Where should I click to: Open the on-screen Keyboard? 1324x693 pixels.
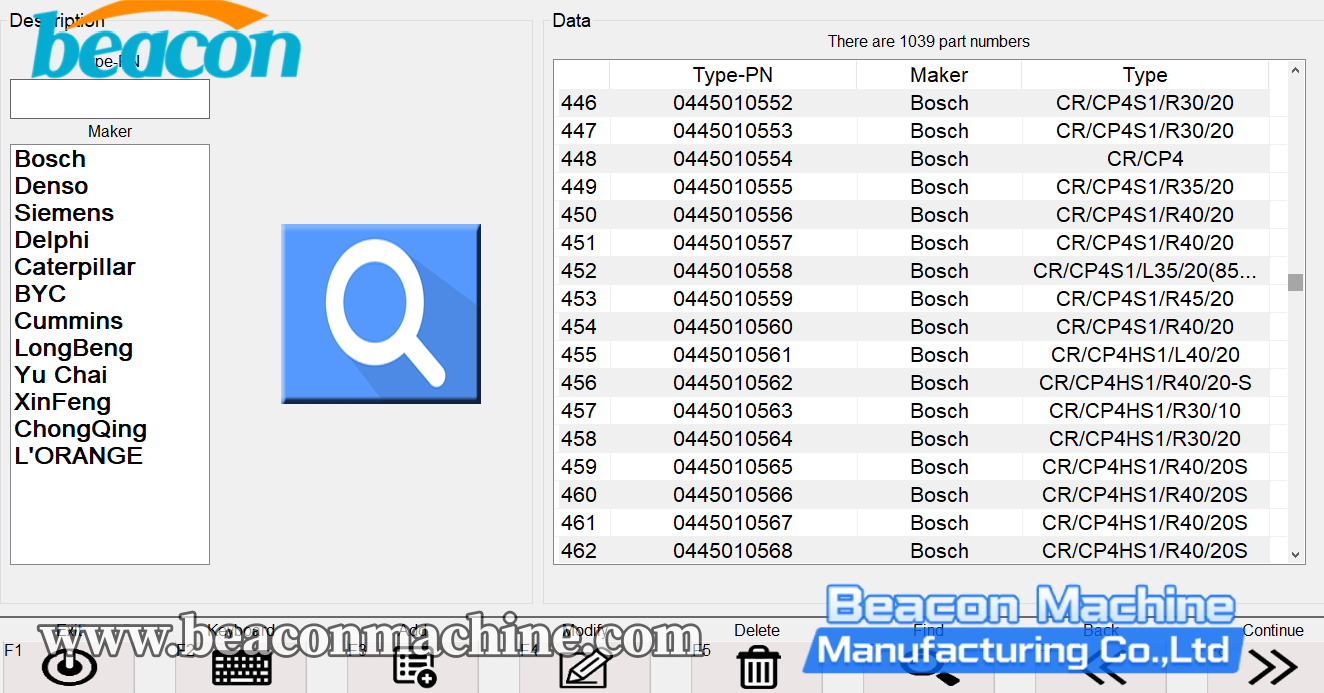(x=241, y=666)
